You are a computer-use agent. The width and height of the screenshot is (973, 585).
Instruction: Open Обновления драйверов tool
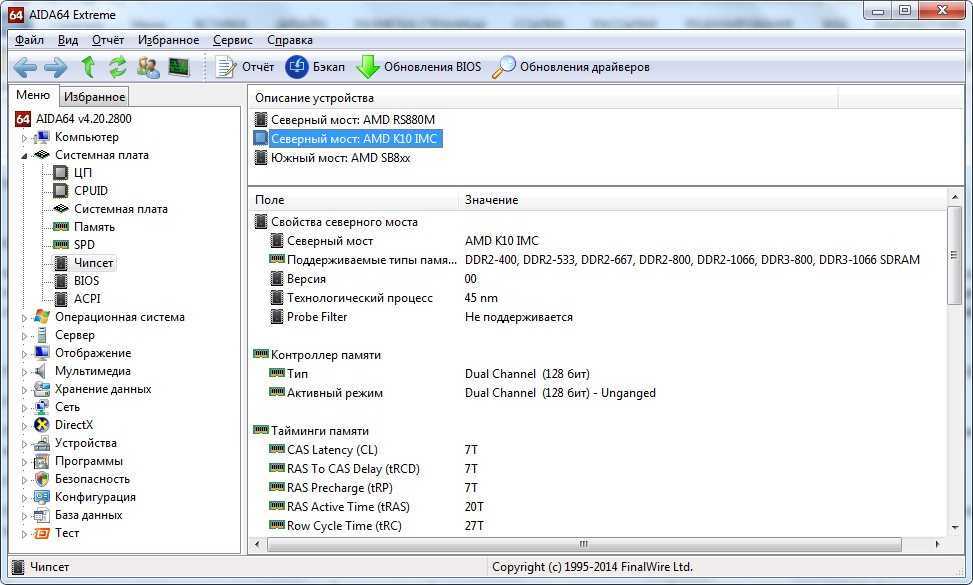[571, 67]
